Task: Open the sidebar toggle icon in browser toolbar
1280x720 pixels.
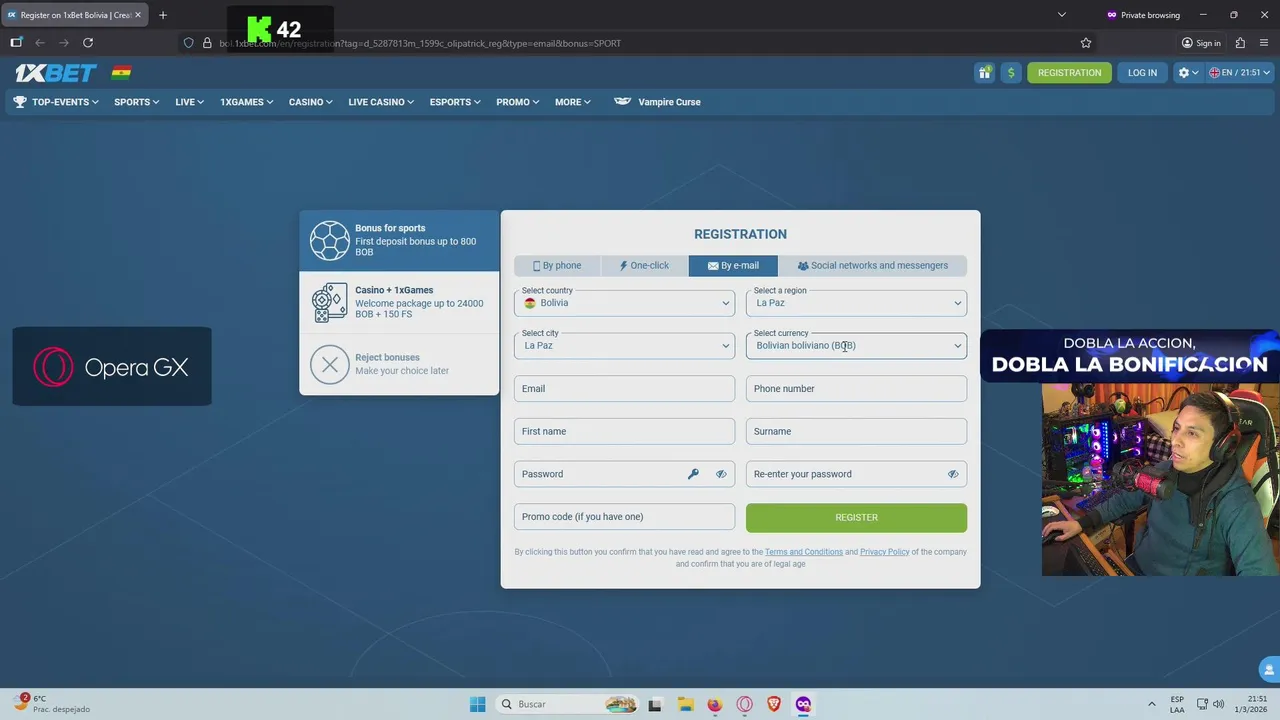Action: 16,43
